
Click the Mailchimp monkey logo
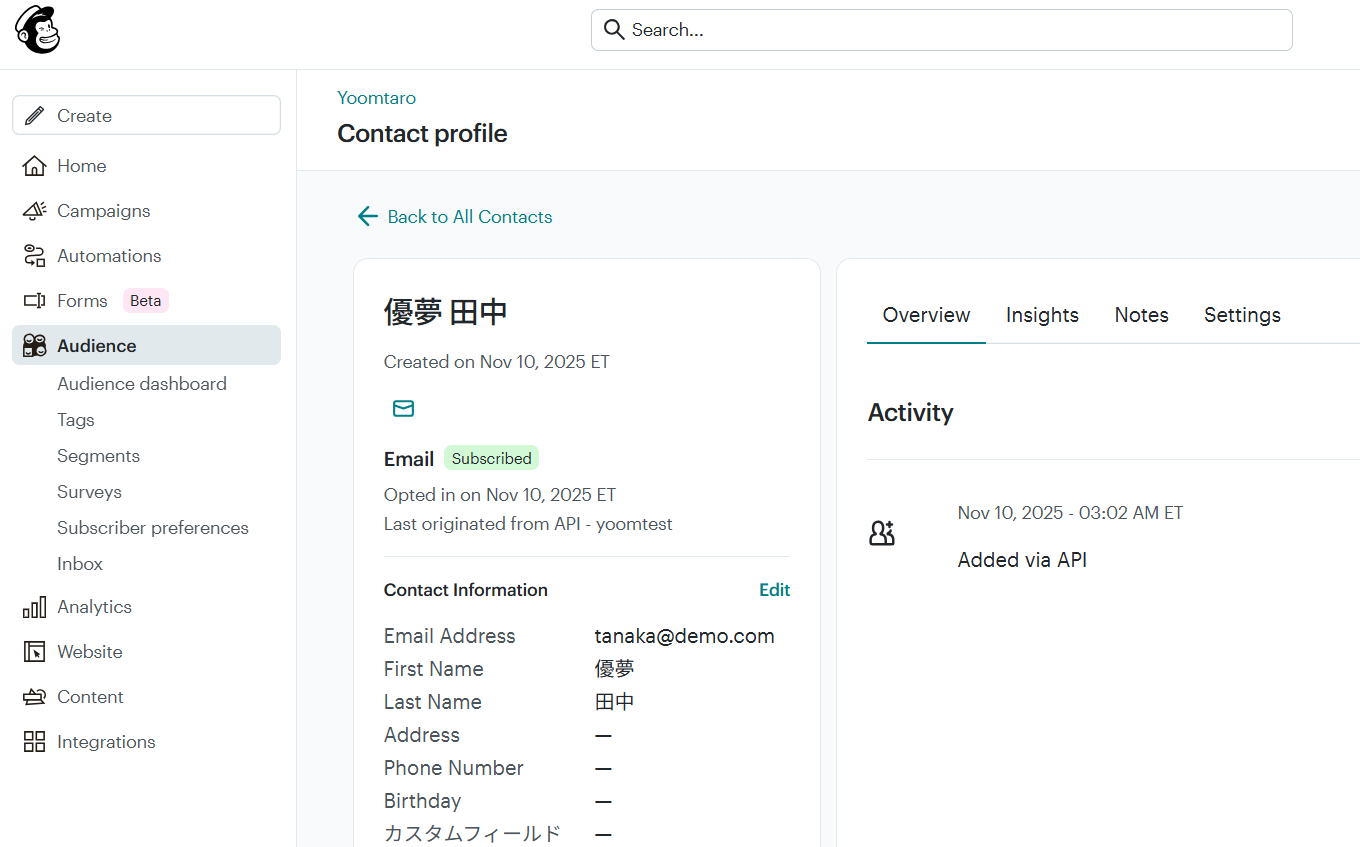click(38, 30)
